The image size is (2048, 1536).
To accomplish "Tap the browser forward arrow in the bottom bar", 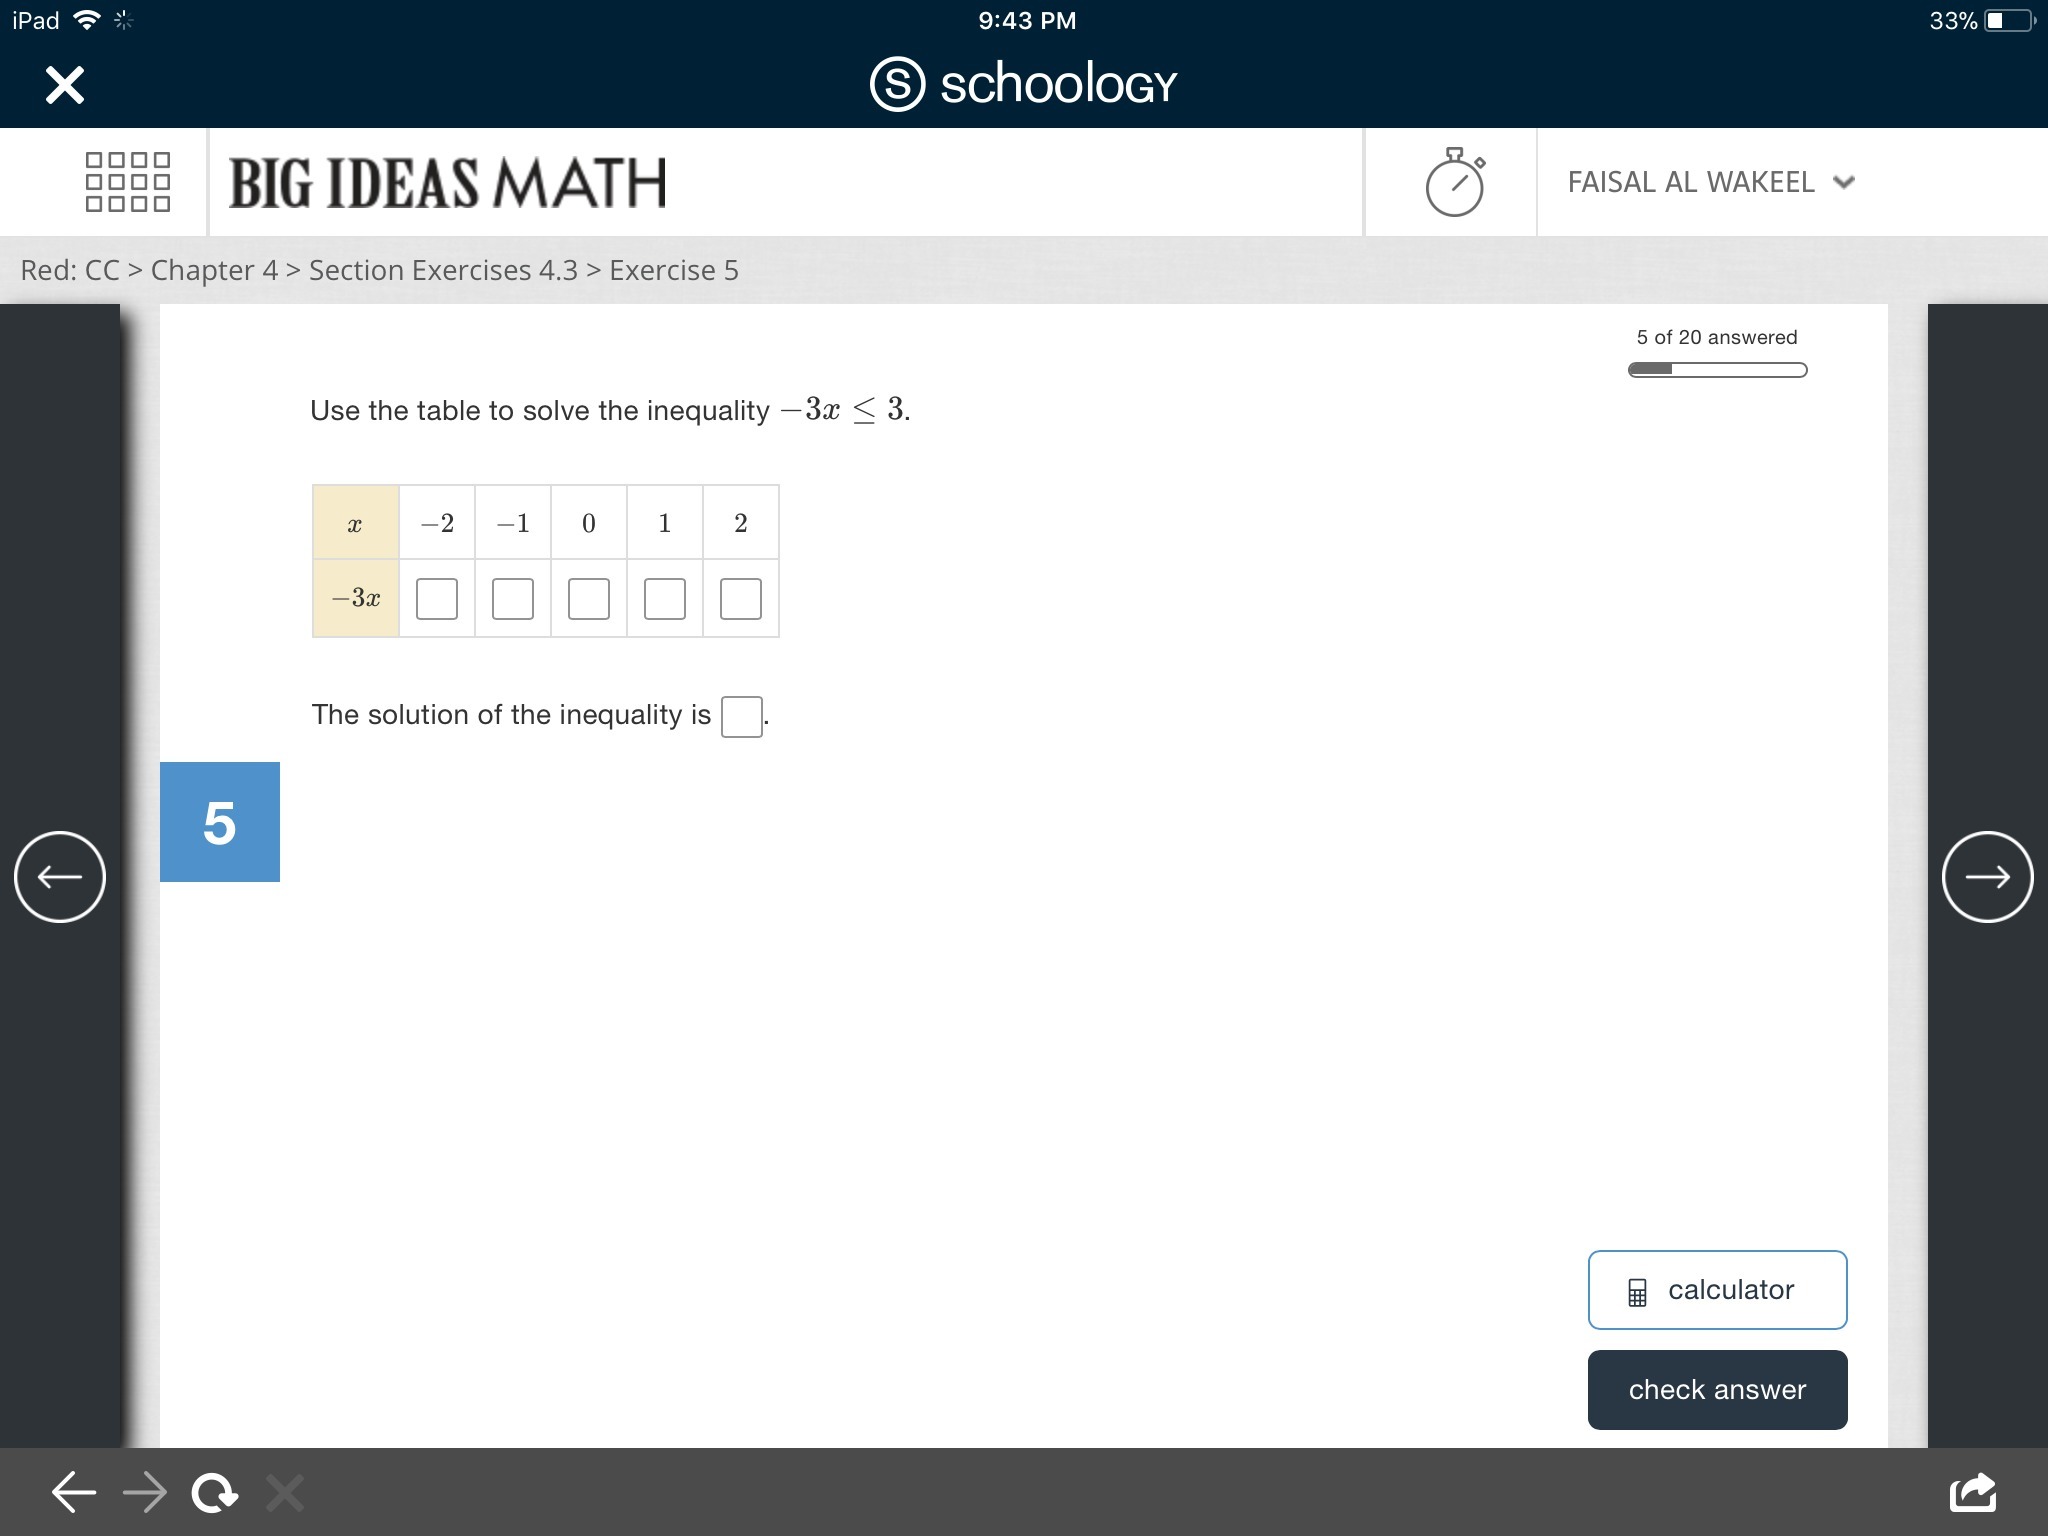I will coord(145,1493).
